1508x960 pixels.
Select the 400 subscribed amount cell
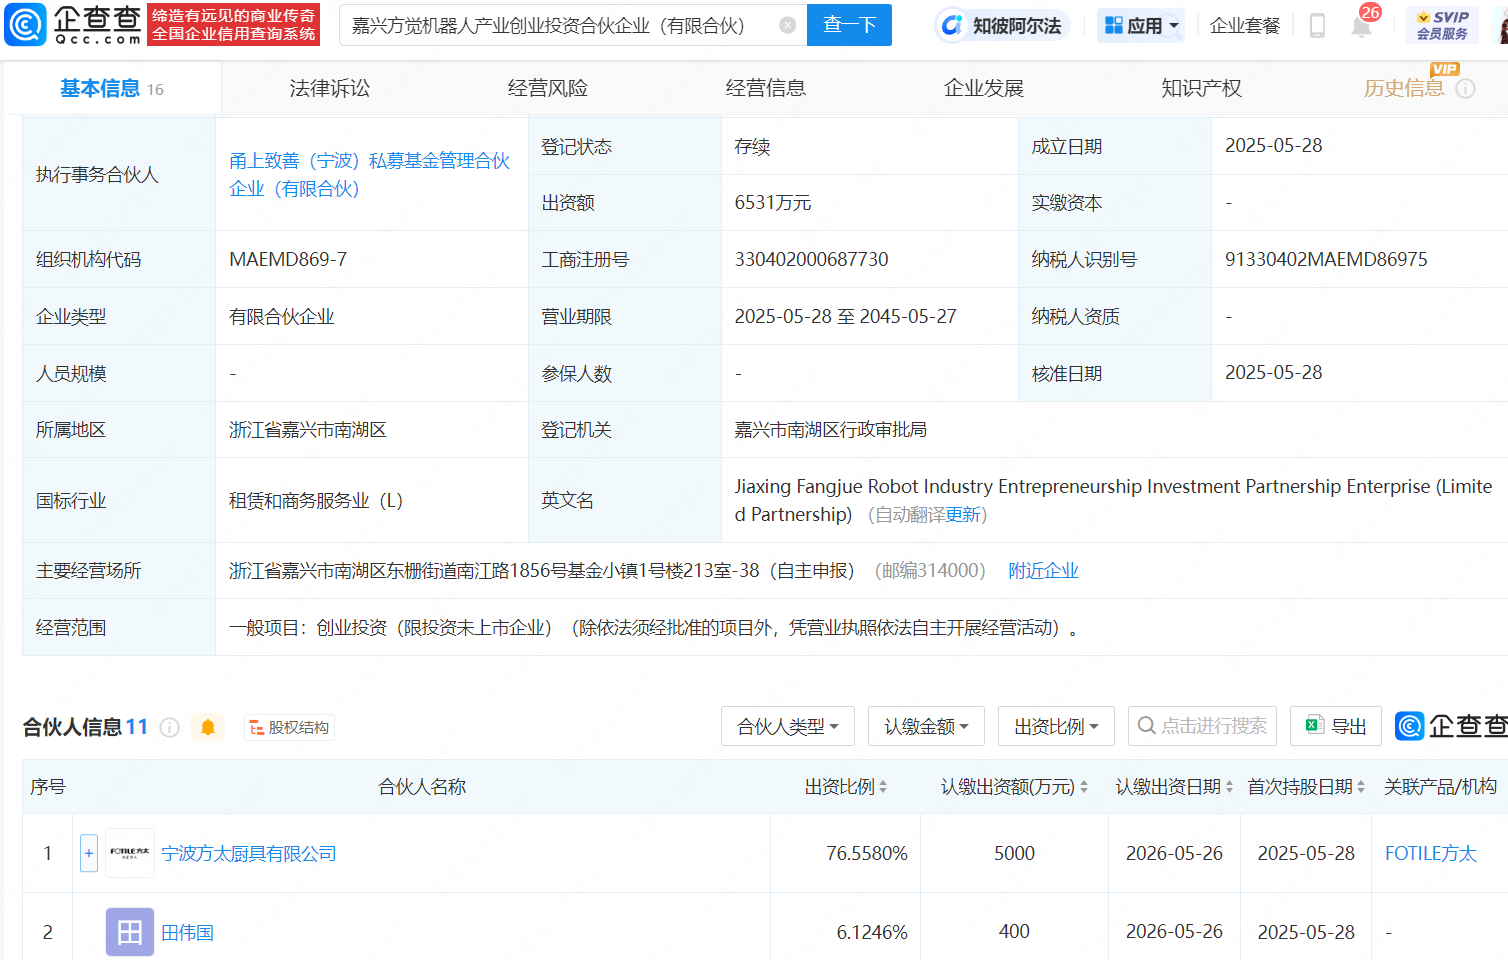(x=1014, y=931)
